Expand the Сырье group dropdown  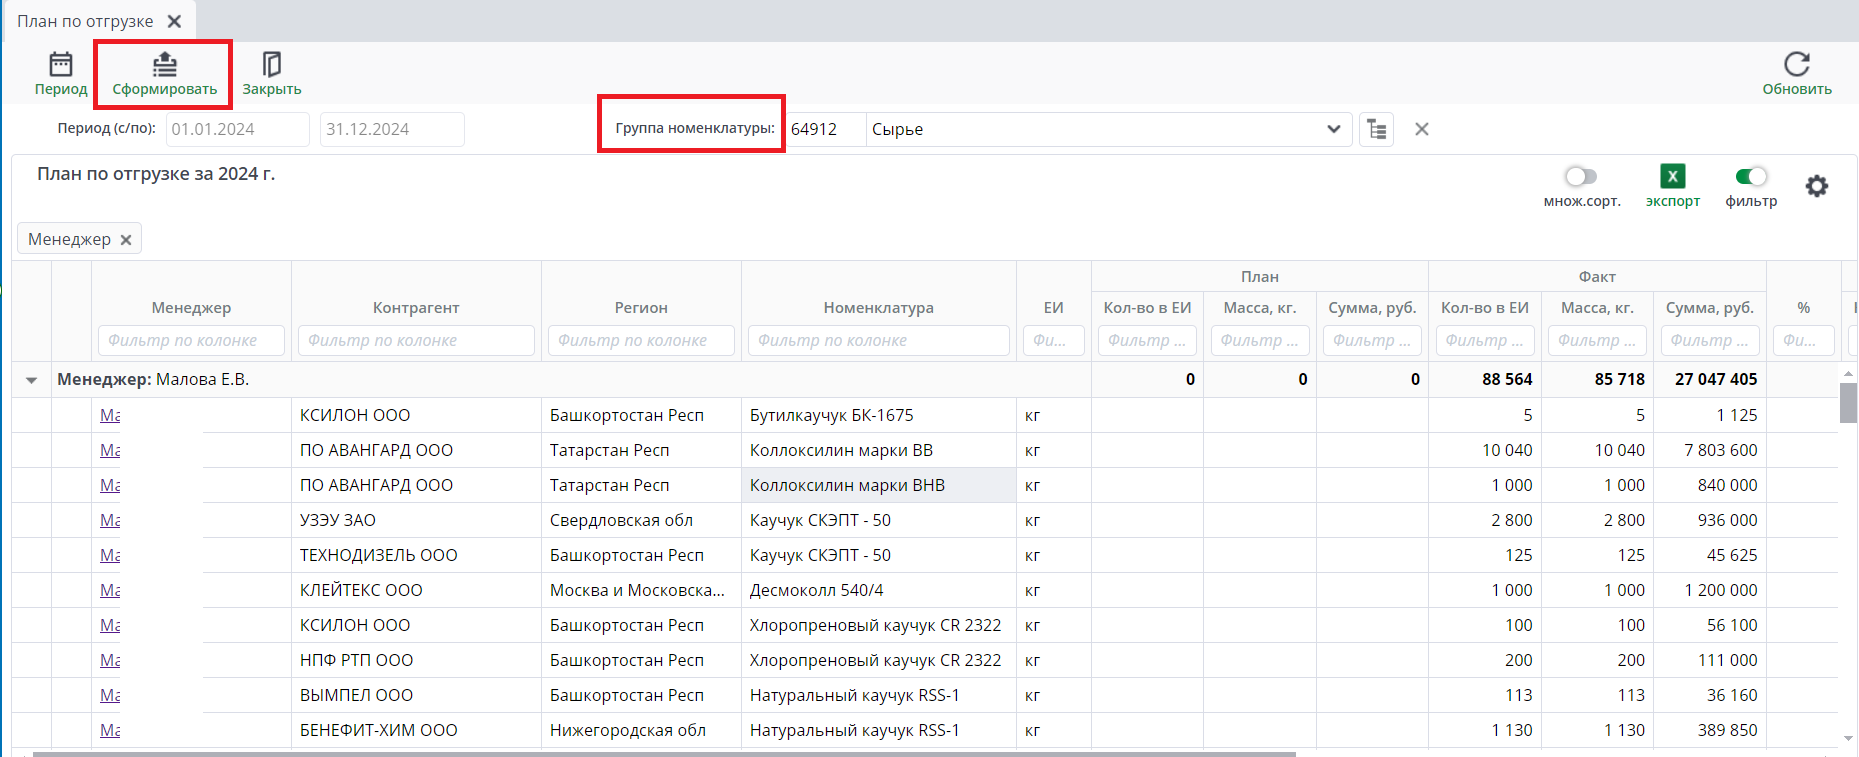pyautogui.click(x=1333, y=129)
